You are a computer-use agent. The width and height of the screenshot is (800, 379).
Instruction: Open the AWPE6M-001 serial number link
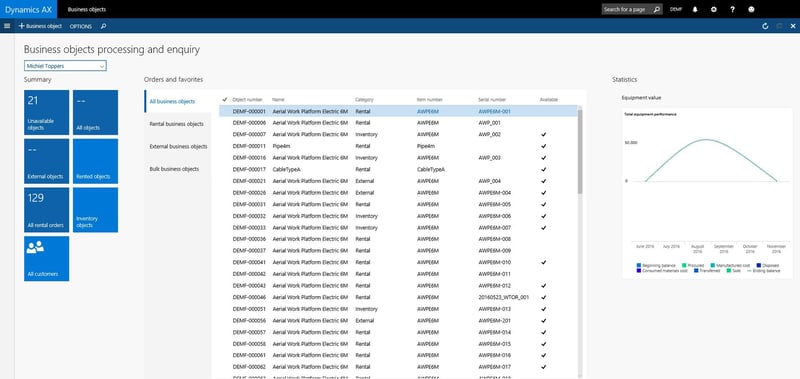(x=494, y=111)
